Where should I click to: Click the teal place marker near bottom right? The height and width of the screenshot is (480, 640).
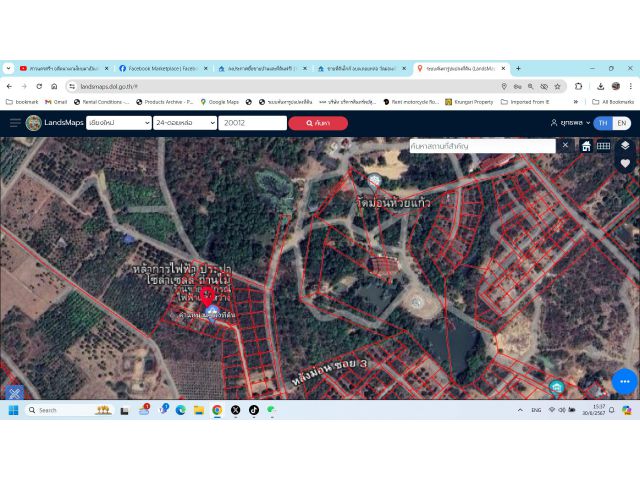pyautogui.click(x=556, y=387)
